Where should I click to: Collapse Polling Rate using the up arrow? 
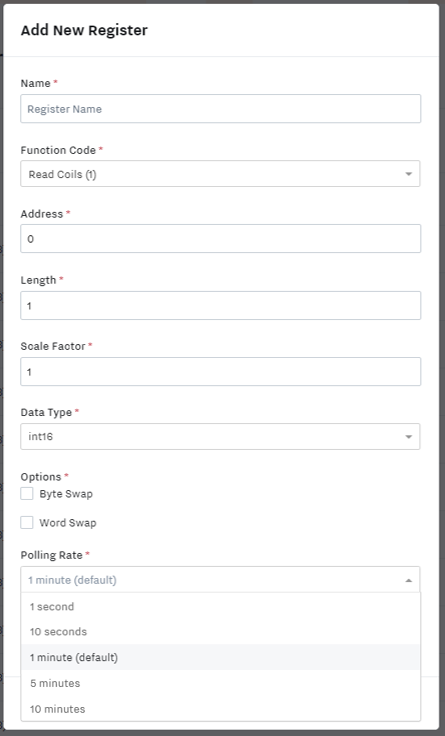(x=408, y=580)
